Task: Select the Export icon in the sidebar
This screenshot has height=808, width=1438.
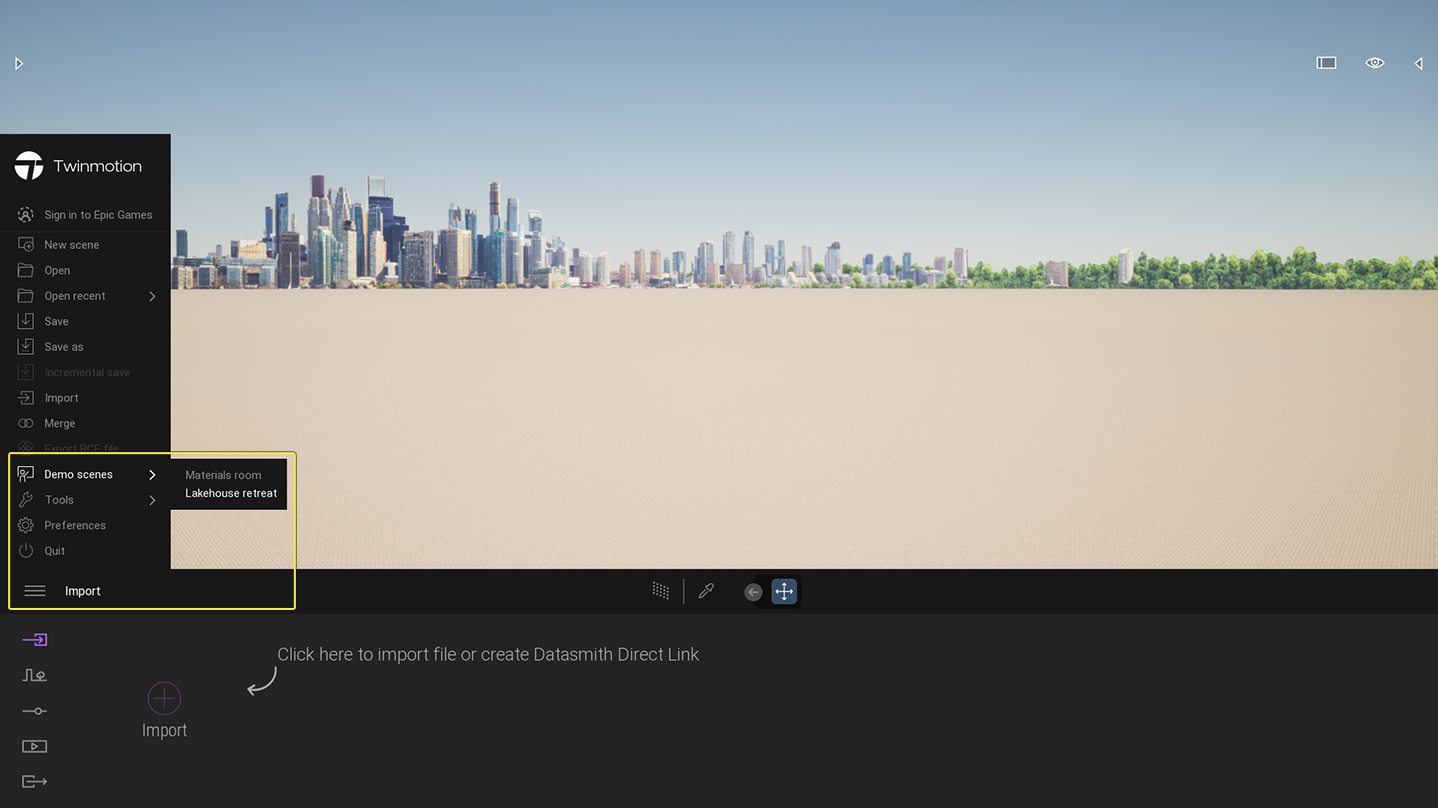Action: [x=34, y=781]
